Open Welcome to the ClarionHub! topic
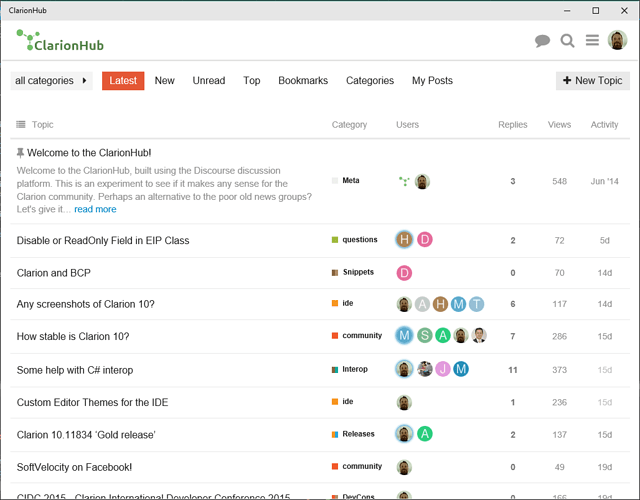Image resolution: width=640 pixels, height=500 pixels. pos(89,153)
